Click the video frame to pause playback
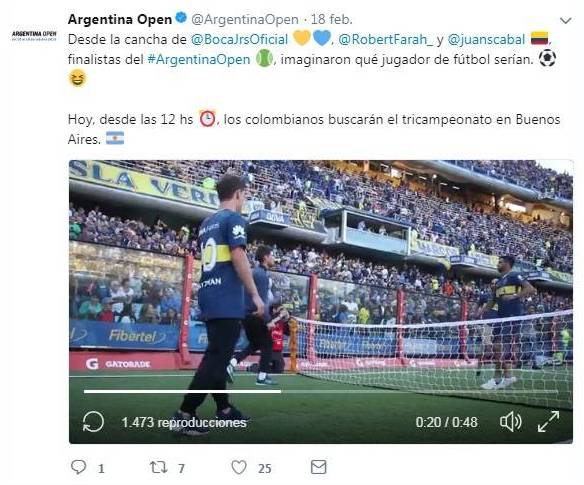The width and height of the screenshot is (584, 485). point(321,276)
